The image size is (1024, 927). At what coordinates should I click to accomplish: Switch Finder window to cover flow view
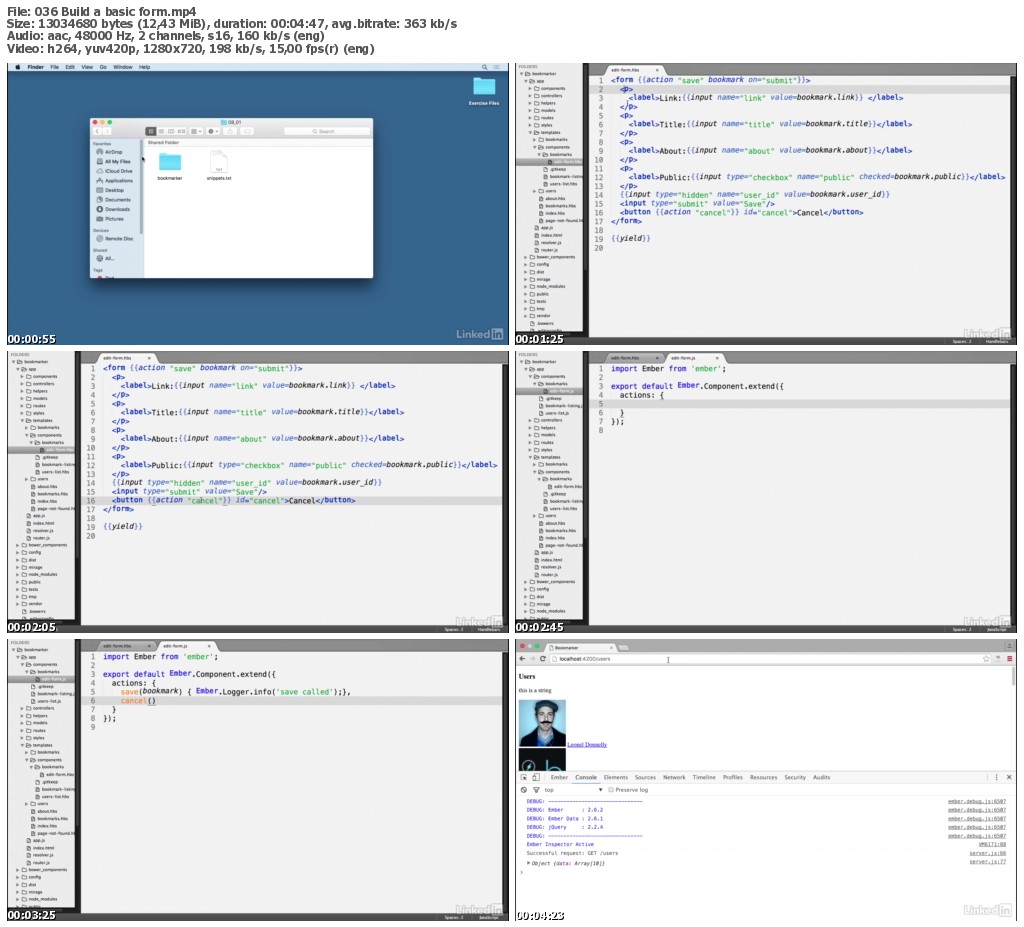(182, 131)
